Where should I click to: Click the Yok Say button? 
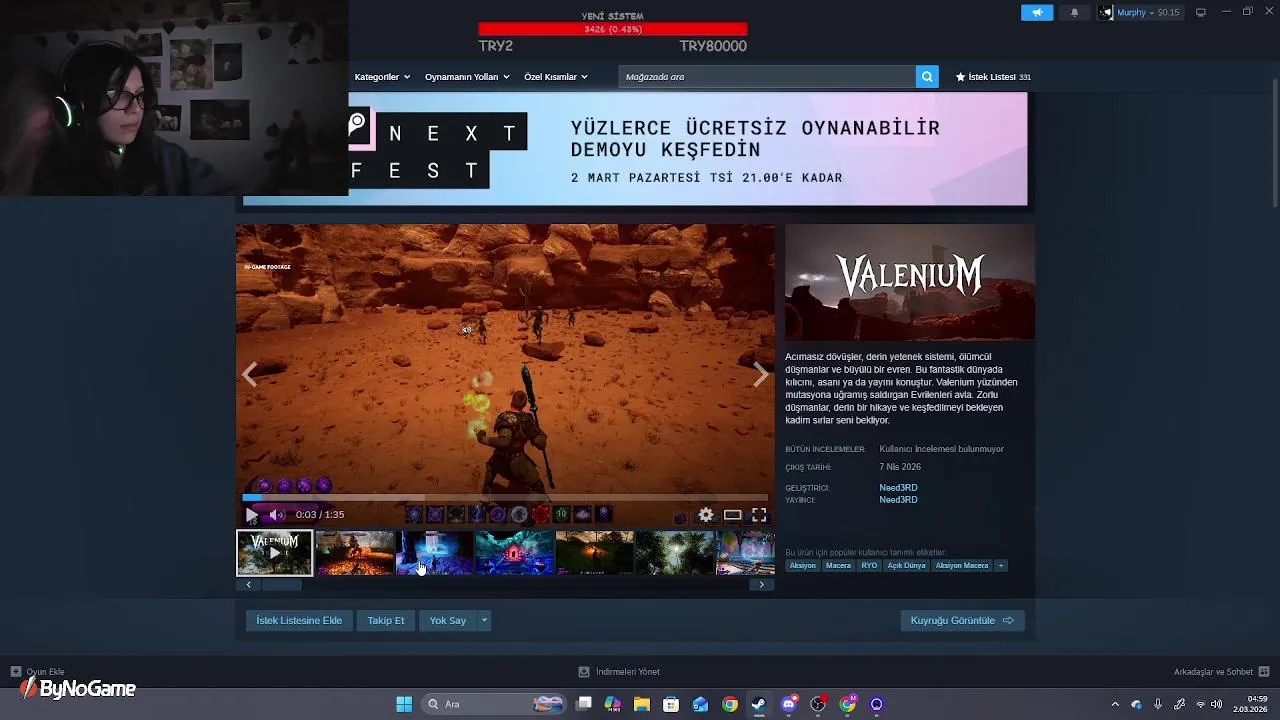click(448, 621)
